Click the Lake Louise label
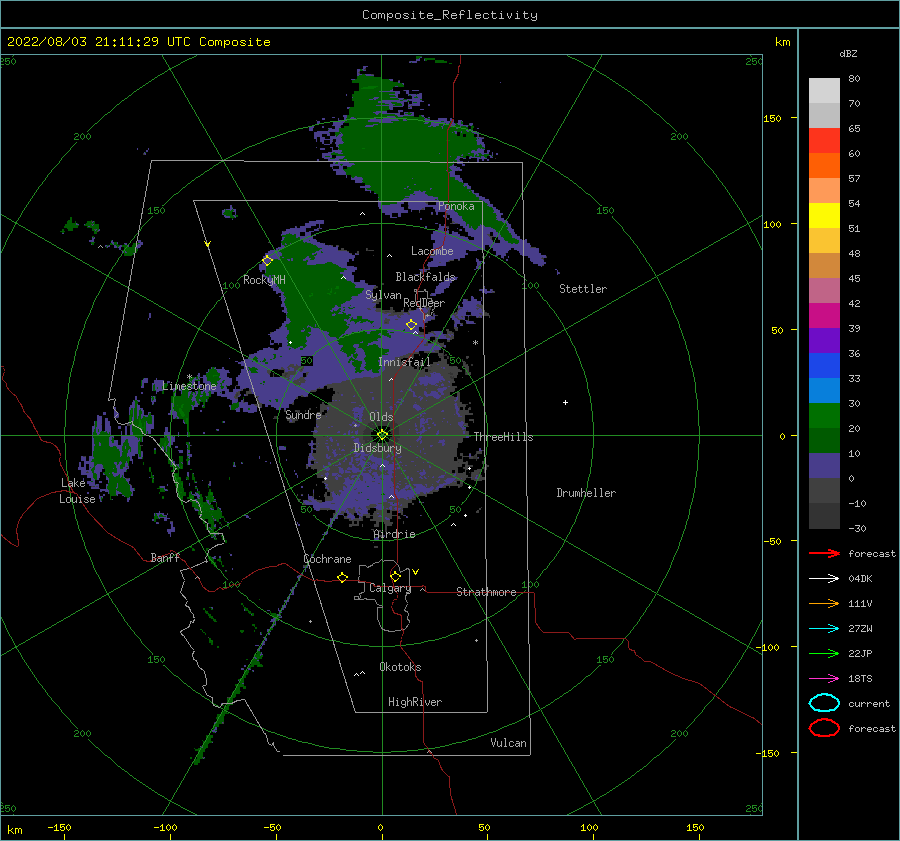Image resolution: width=900 pixels, height=841 pixels. click(77, 491)
